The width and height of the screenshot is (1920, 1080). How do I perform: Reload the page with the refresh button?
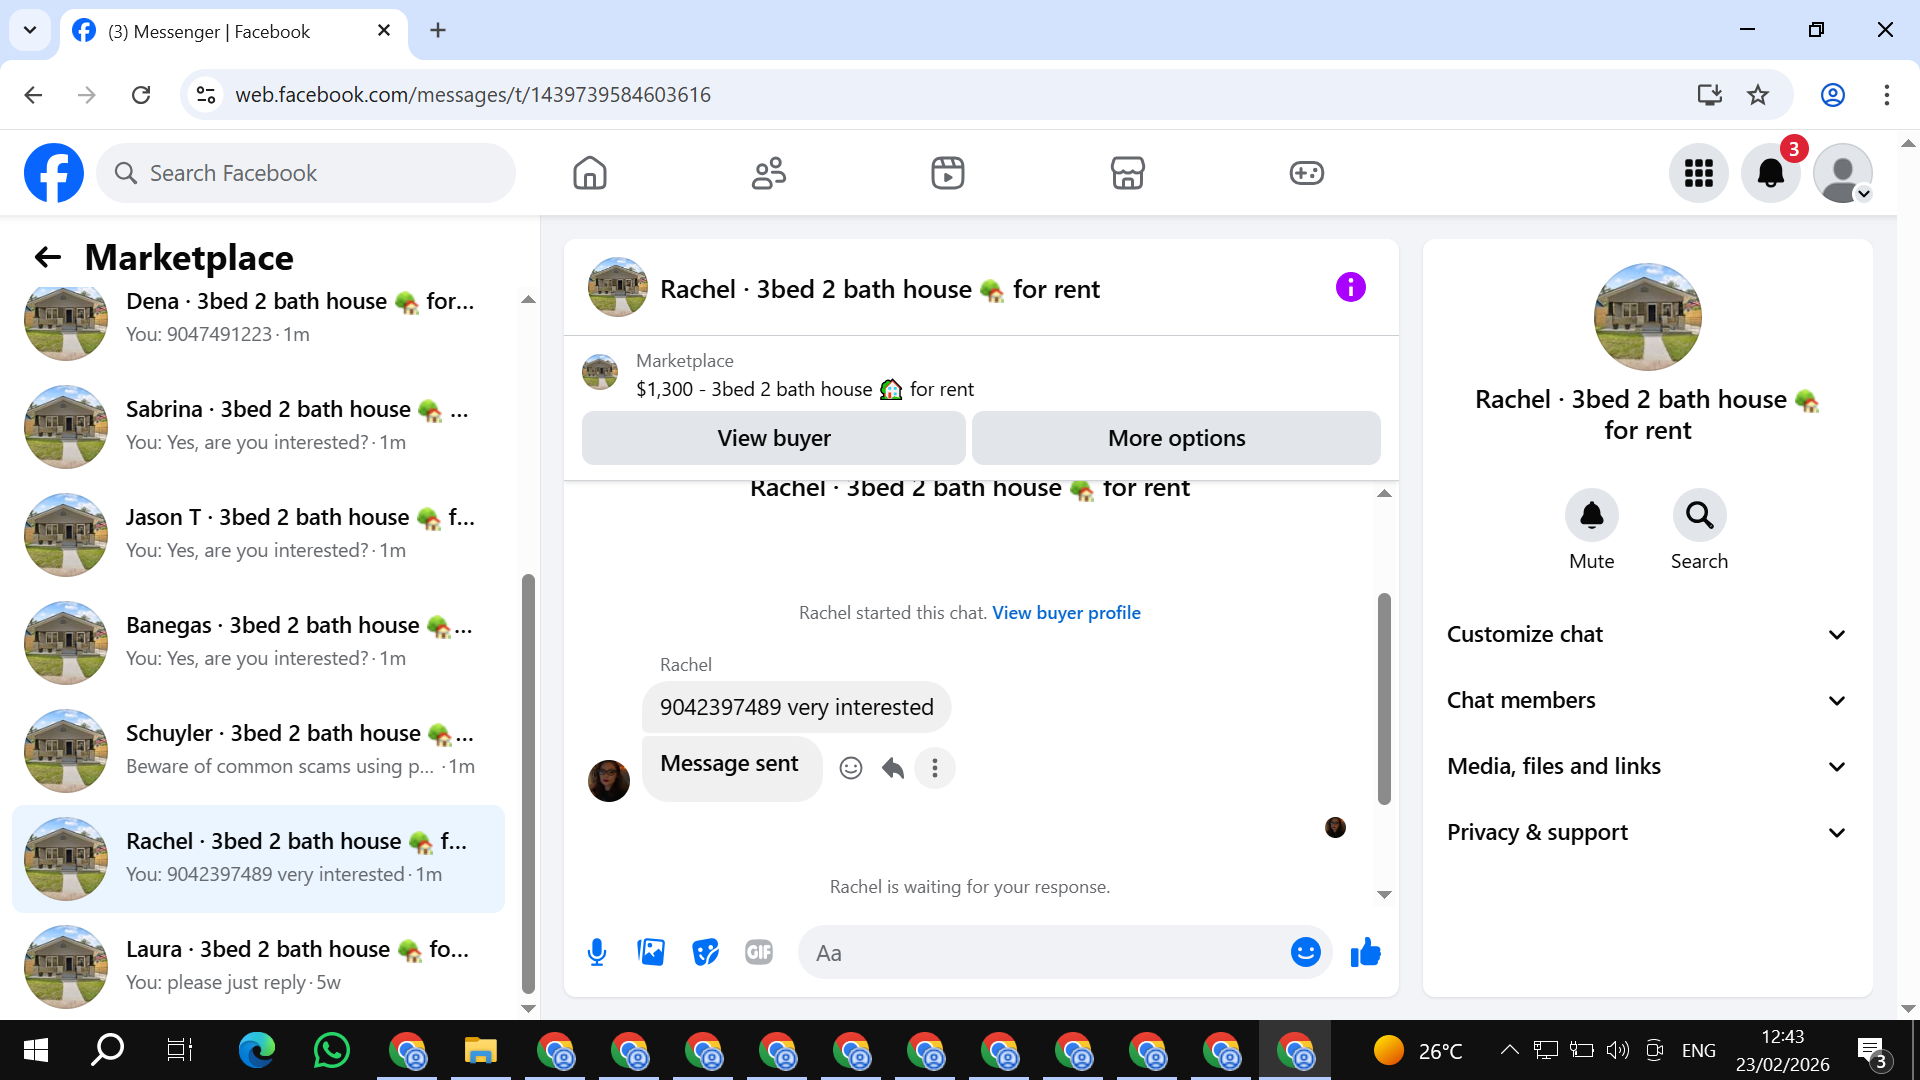(141, 95)
